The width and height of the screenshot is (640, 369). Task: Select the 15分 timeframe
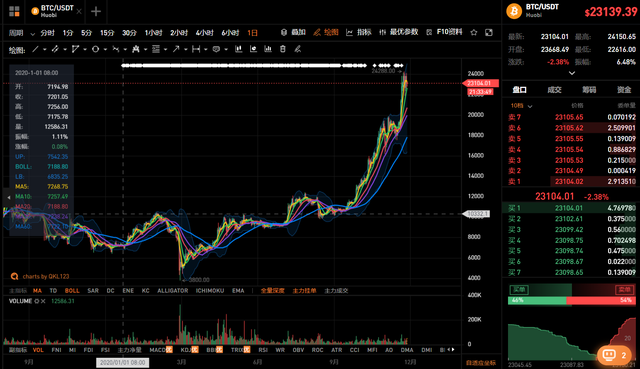(x=107, y=33)
